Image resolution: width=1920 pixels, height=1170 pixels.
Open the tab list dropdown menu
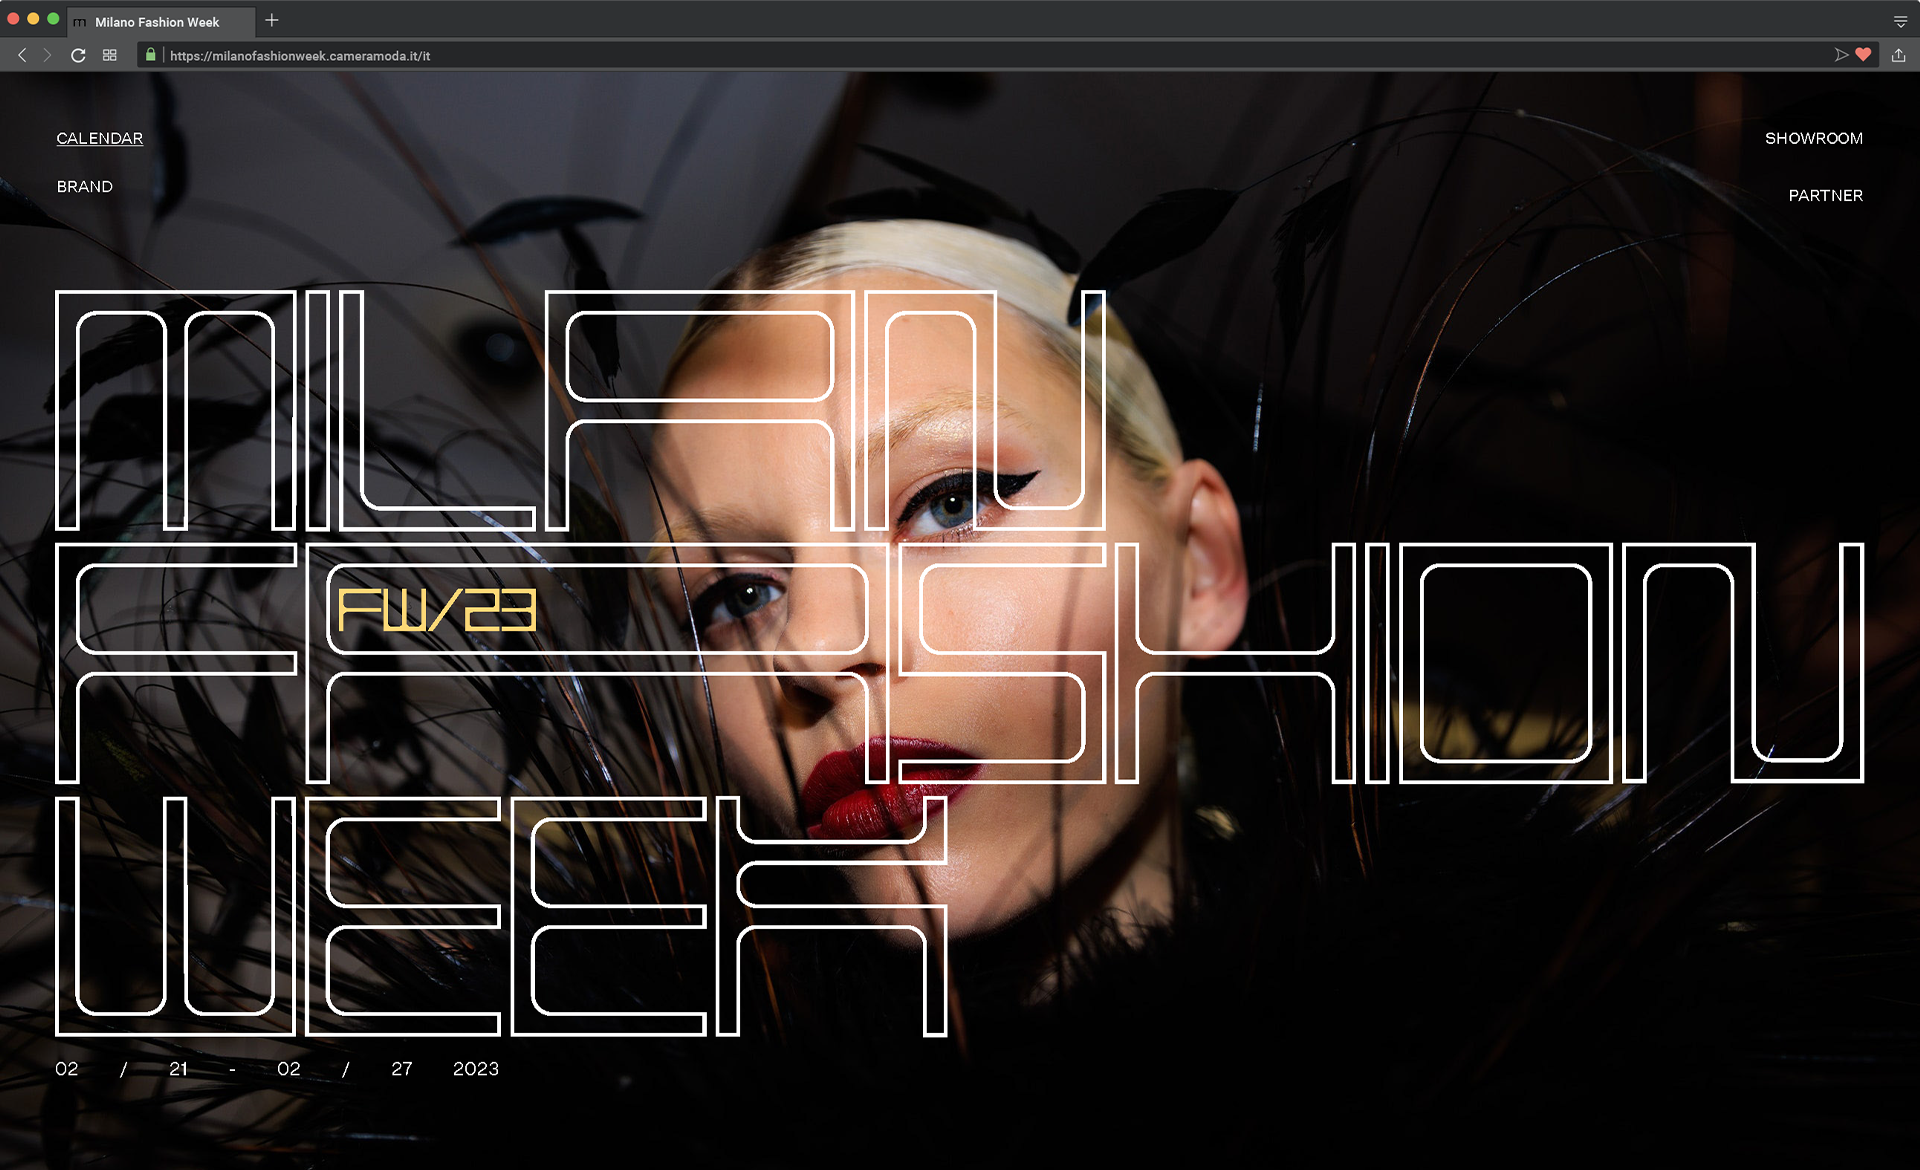pyautogui.click(x=1900, y=21)
